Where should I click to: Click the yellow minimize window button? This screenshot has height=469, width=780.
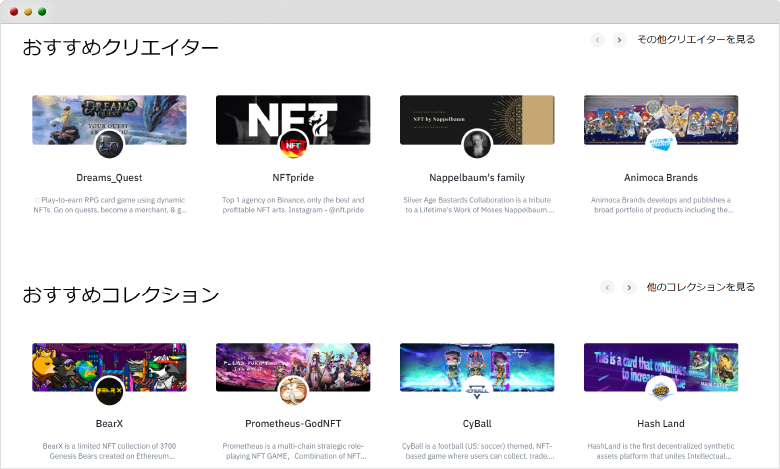[28, 11]
